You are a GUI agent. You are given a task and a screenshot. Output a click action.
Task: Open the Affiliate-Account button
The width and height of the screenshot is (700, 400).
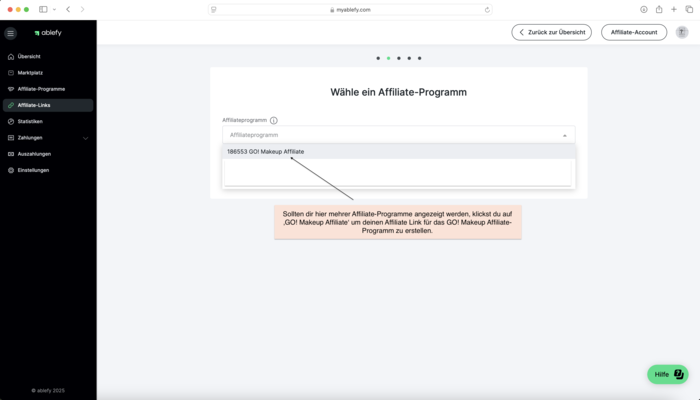pos(634,32)
